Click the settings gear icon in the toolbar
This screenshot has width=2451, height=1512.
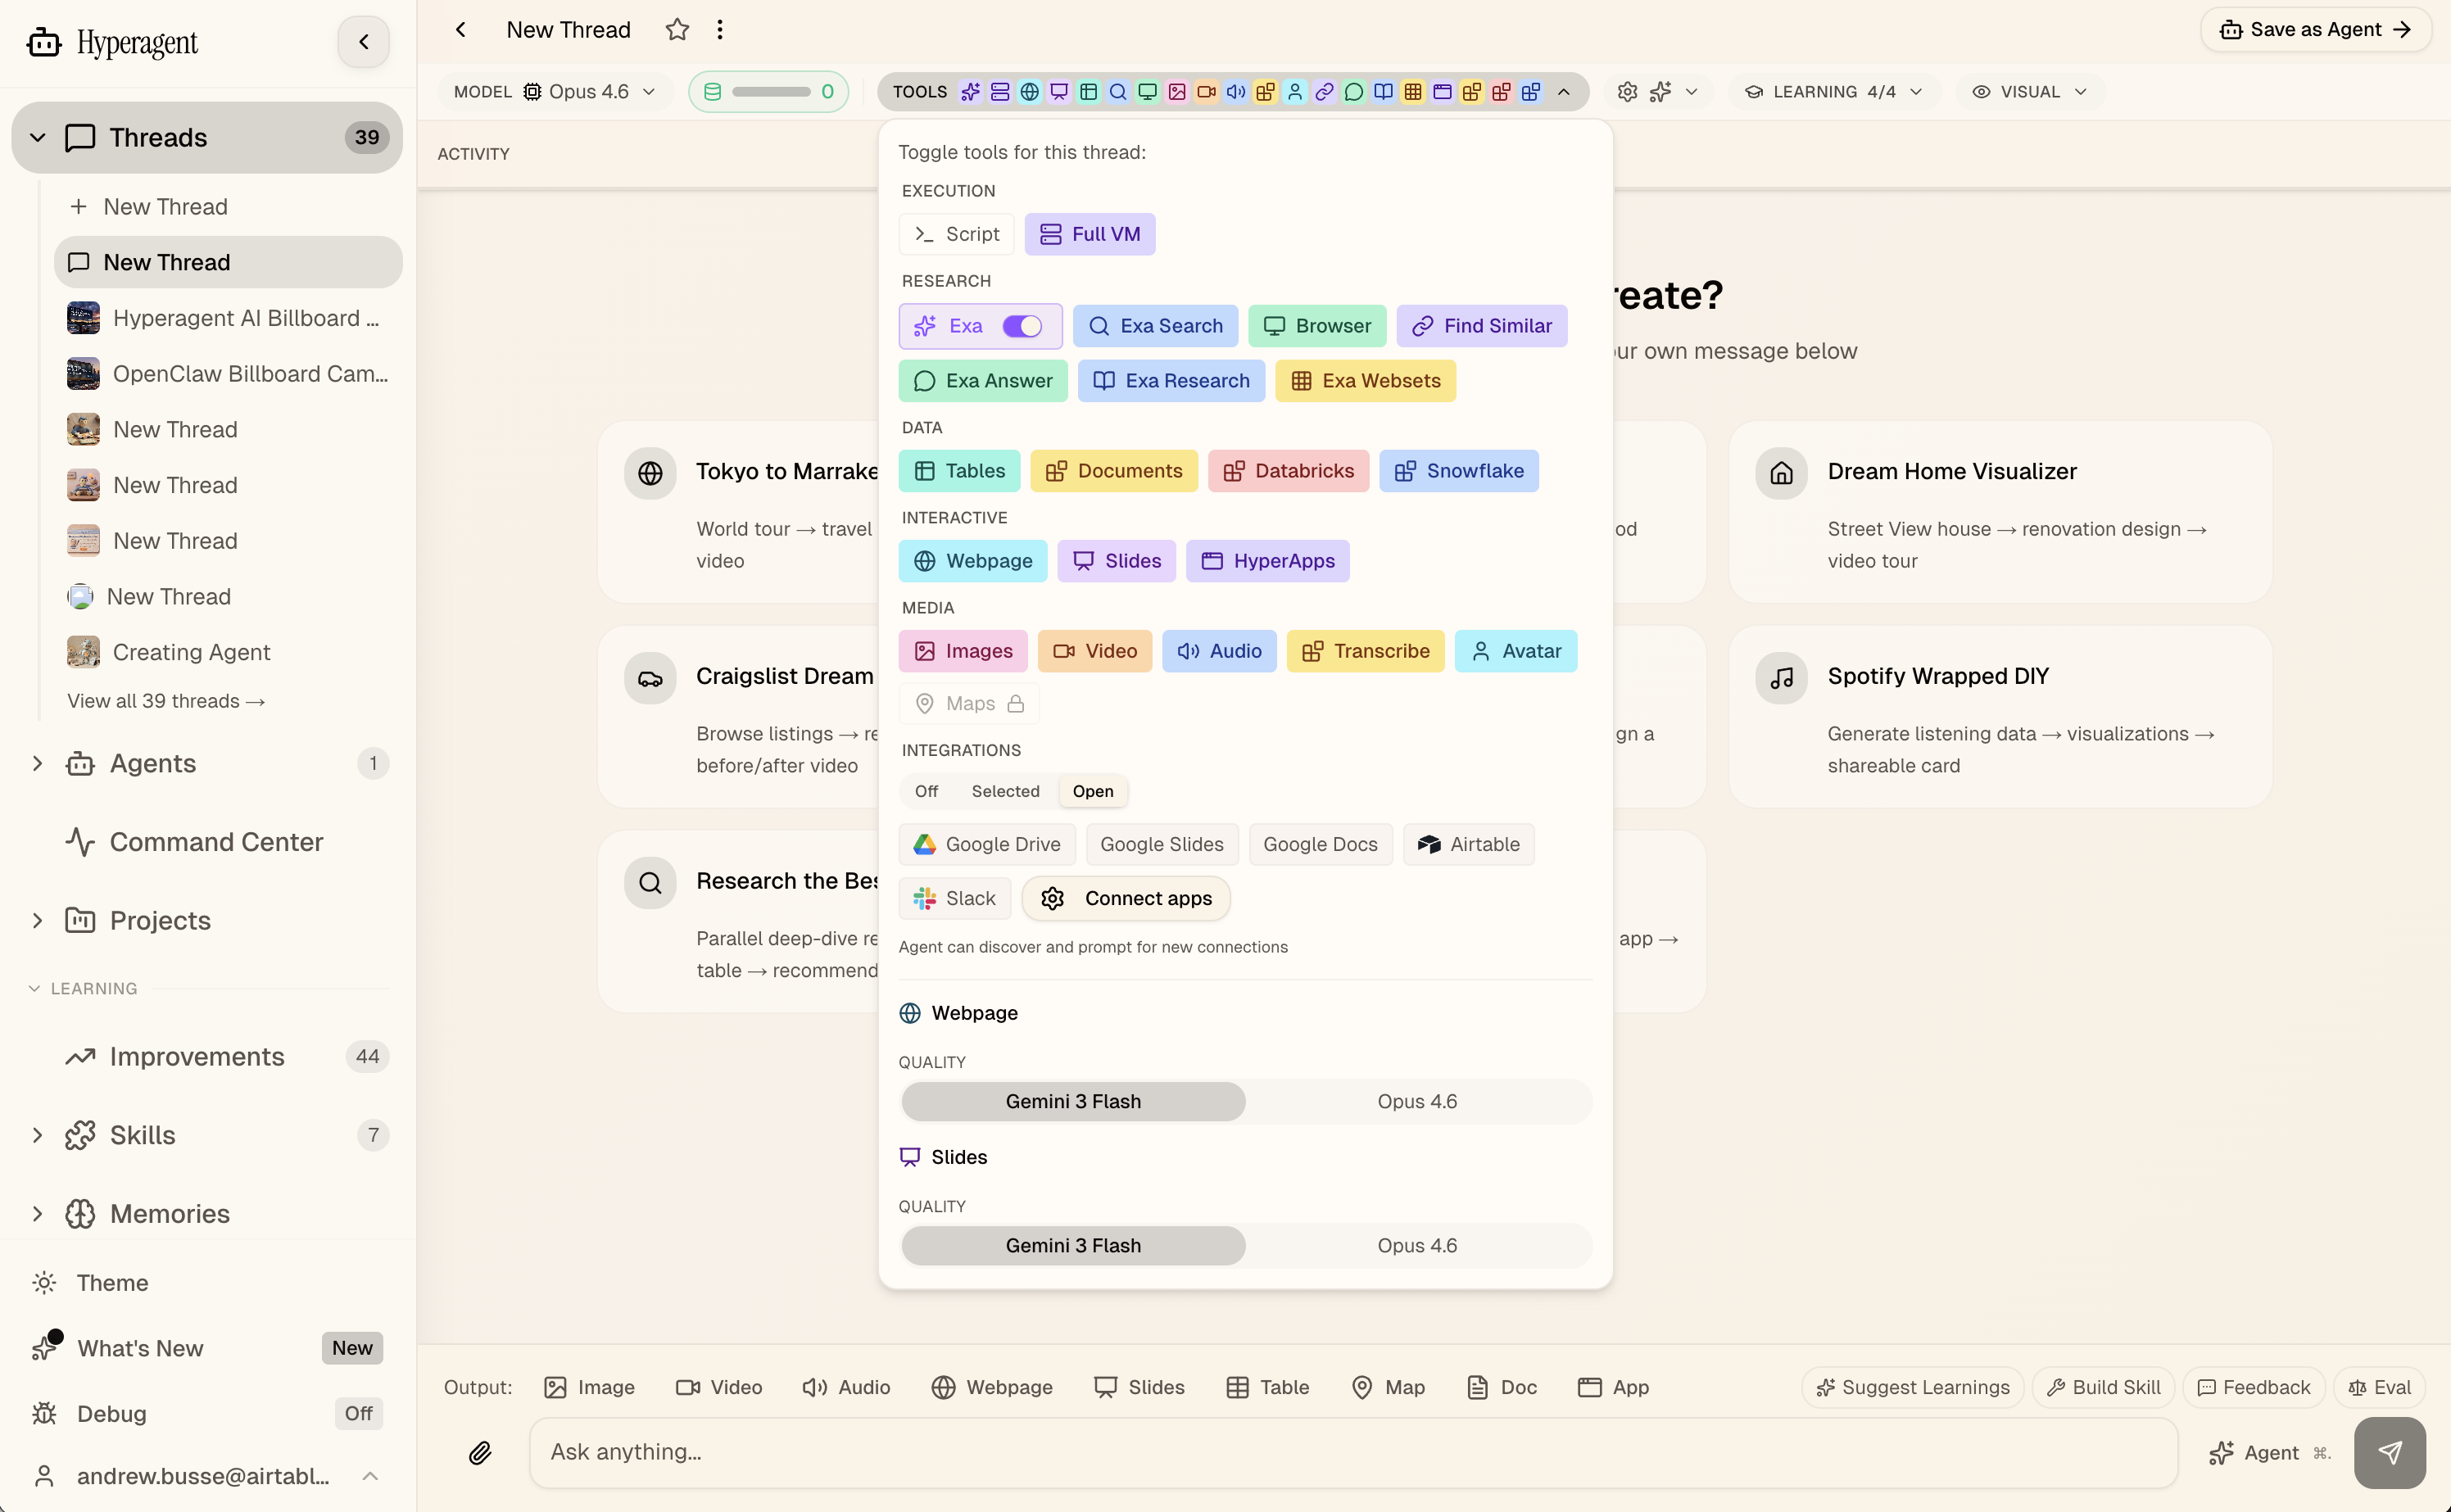point(1627,92)
